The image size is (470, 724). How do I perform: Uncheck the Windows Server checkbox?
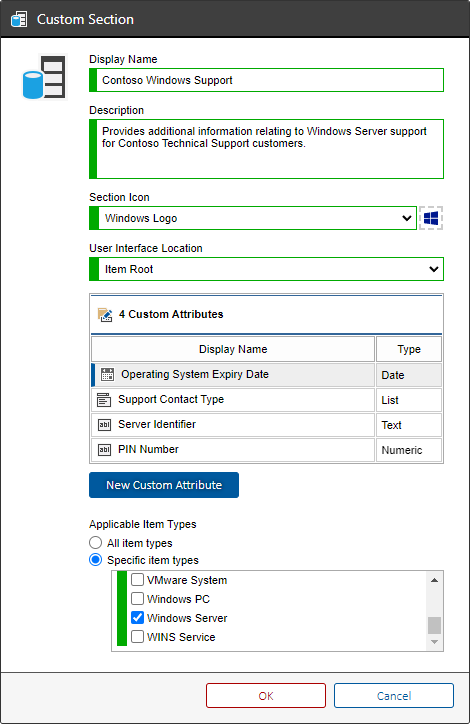pos(137,617)
